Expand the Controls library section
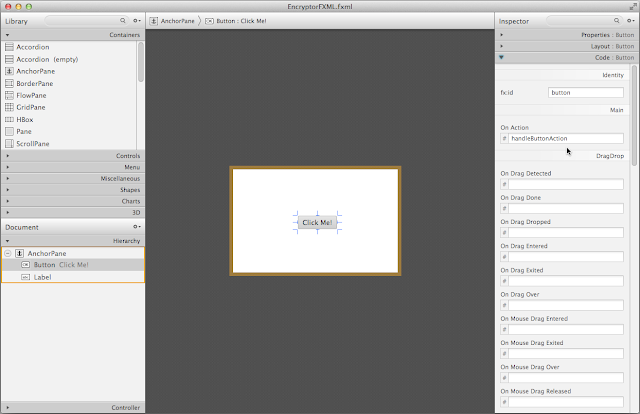Viewport: 640px width, 414px height. 7,156
